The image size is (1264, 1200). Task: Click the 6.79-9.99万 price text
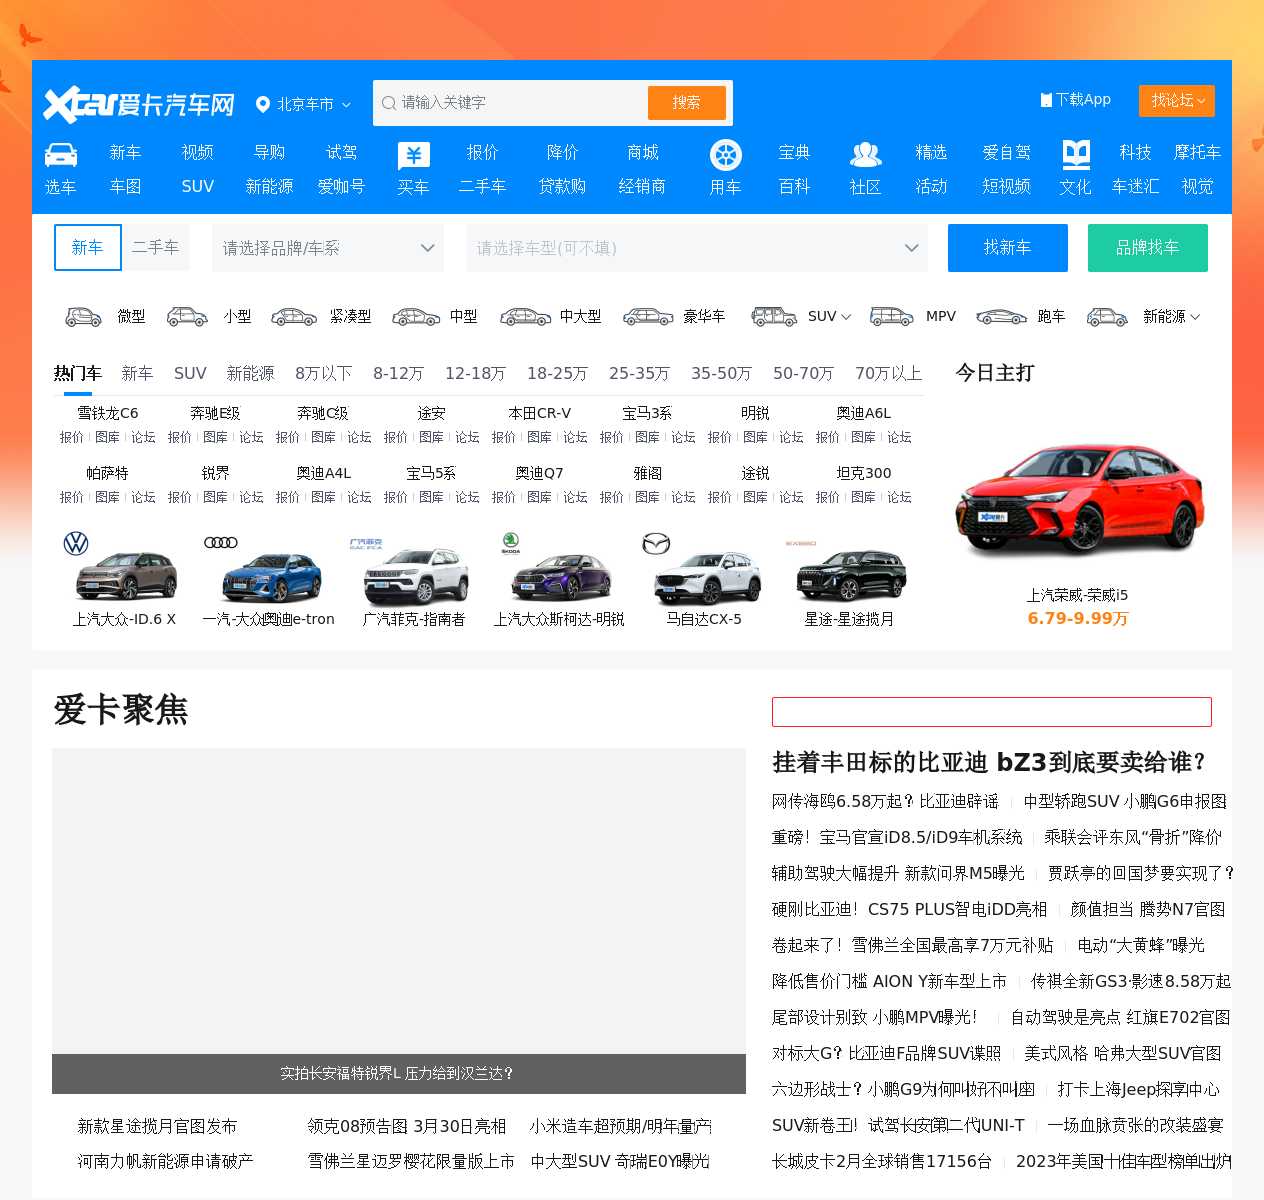(1078, 619)
